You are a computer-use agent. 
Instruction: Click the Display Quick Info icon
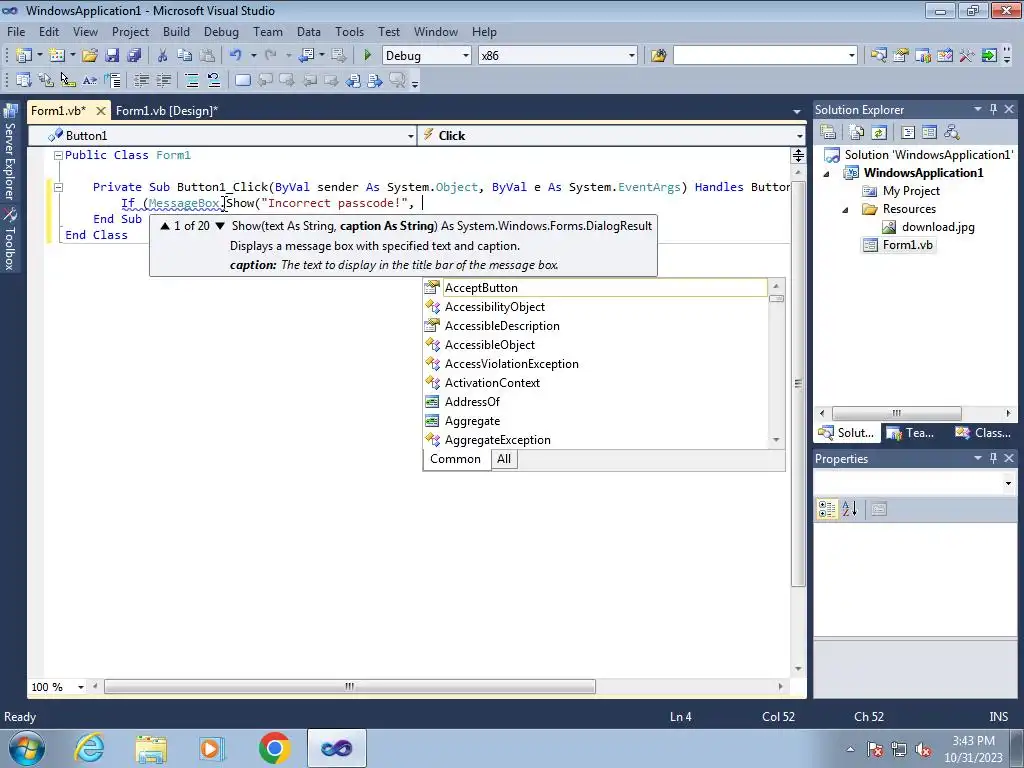click(x=68, y=80)
